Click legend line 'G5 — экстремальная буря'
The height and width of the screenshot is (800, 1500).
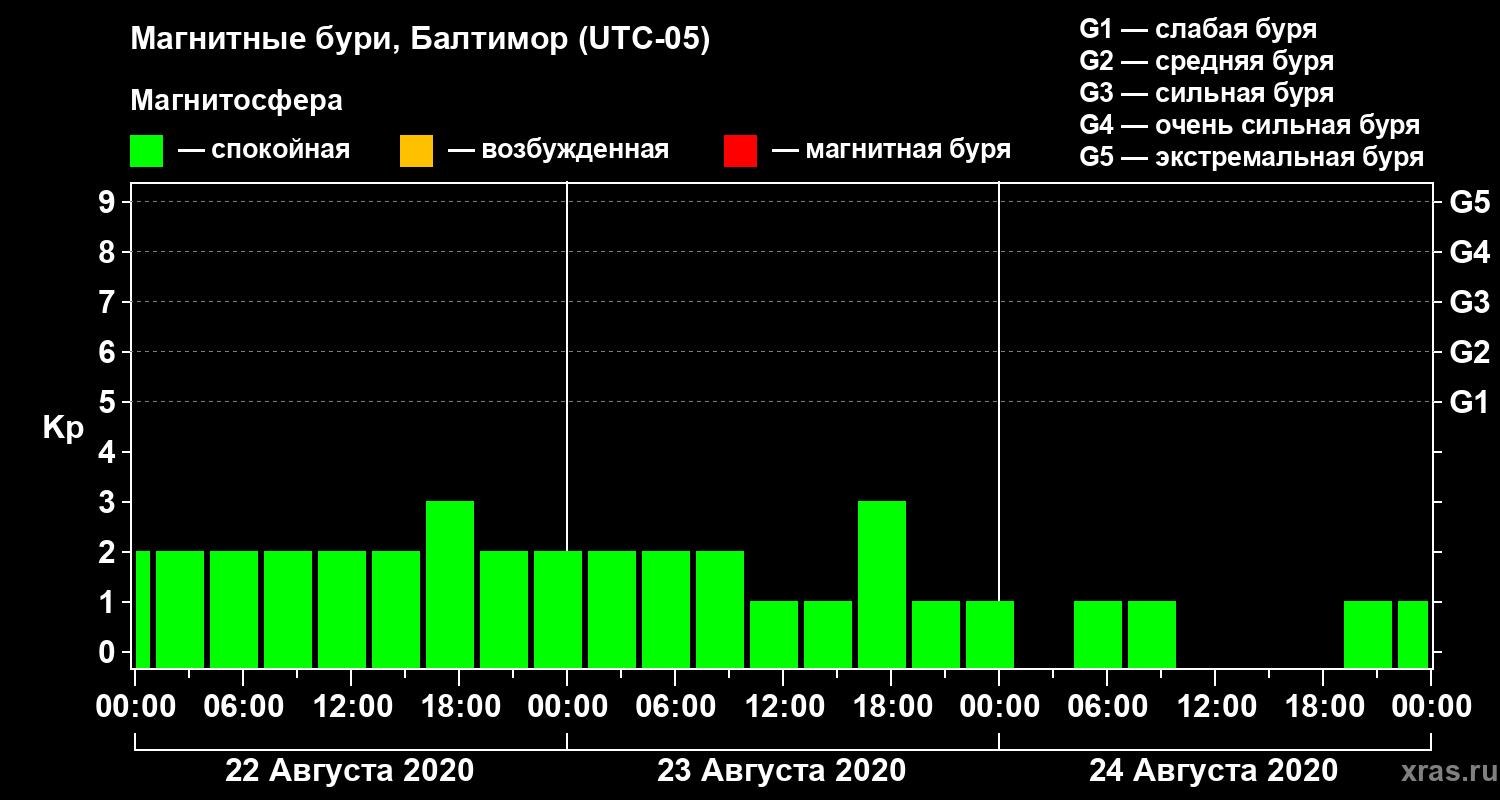click(1252, 157)
